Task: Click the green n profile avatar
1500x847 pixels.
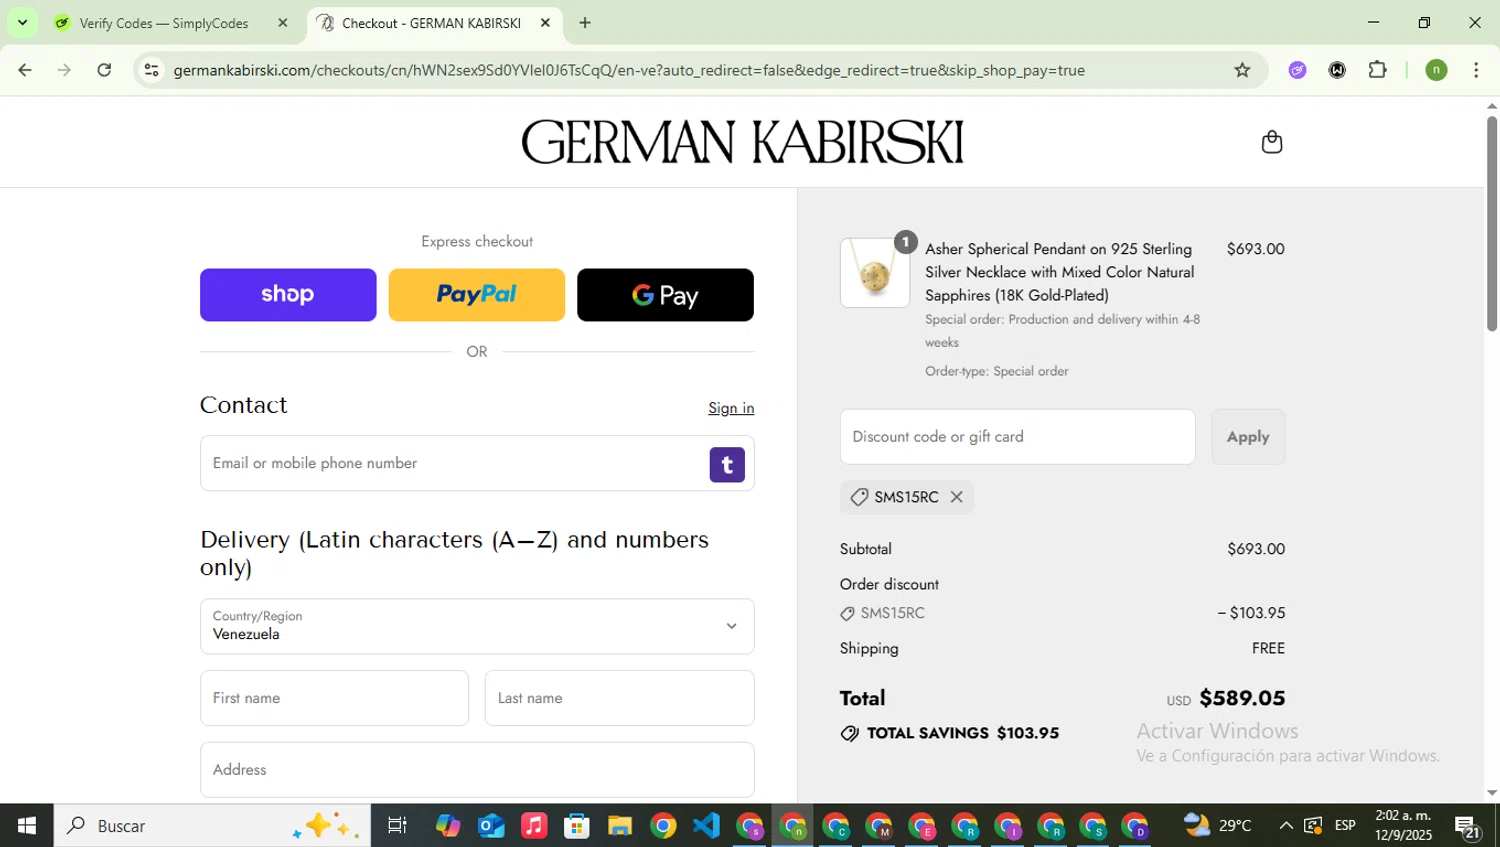Action: [1436, 70]
